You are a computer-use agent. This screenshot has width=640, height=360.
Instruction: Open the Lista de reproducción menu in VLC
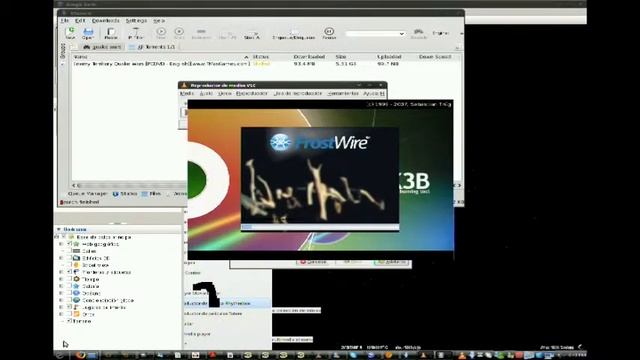pyautogui.click(x=298, y=93)
